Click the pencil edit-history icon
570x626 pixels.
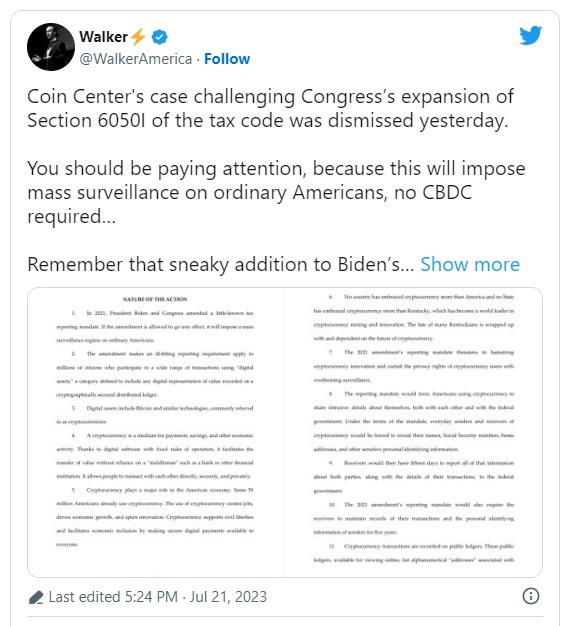(36, 598)
